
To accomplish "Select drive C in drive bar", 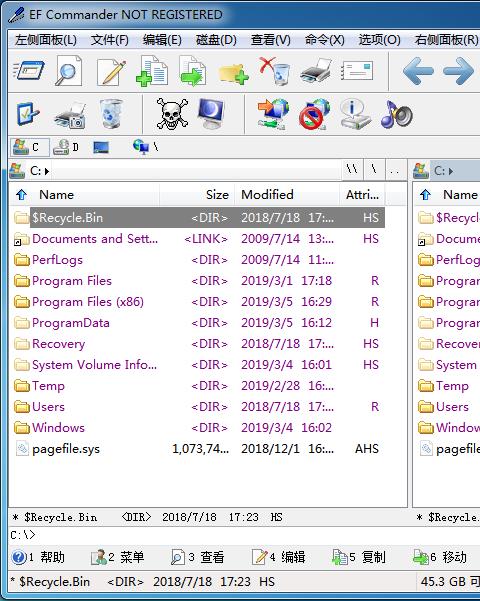I will coord(30,147).
